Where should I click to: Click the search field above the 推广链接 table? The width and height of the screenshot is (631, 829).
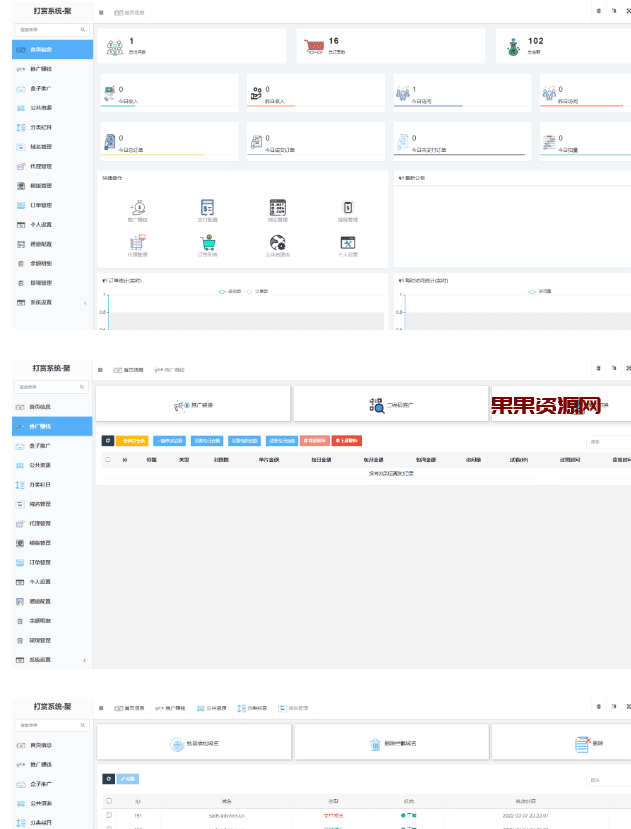pos(608,441)
